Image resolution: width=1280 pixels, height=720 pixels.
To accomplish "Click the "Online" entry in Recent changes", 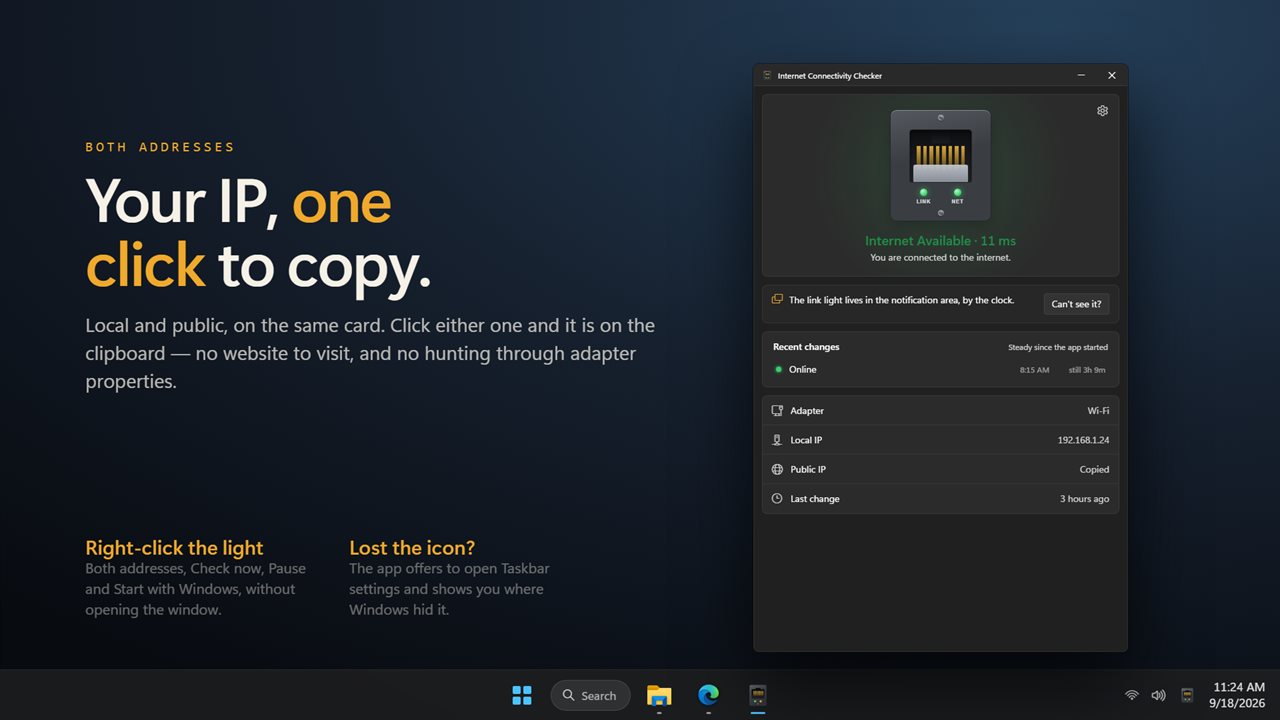I will click(802, 370).
